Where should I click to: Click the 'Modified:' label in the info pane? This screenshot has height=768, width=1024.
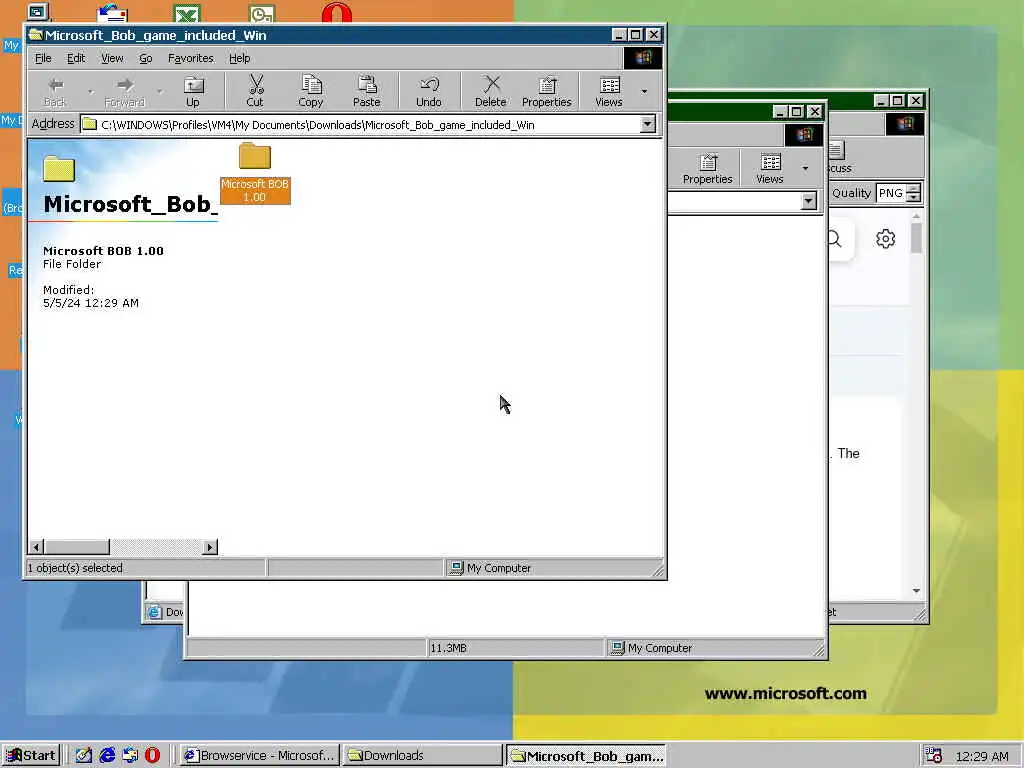click(x=69, y=289)
